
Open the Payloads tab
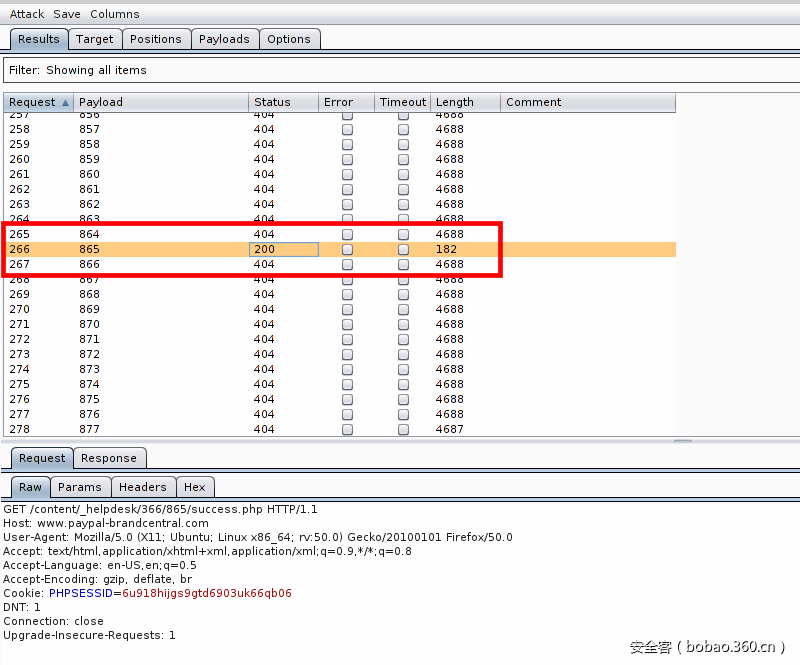coord(224,39)
